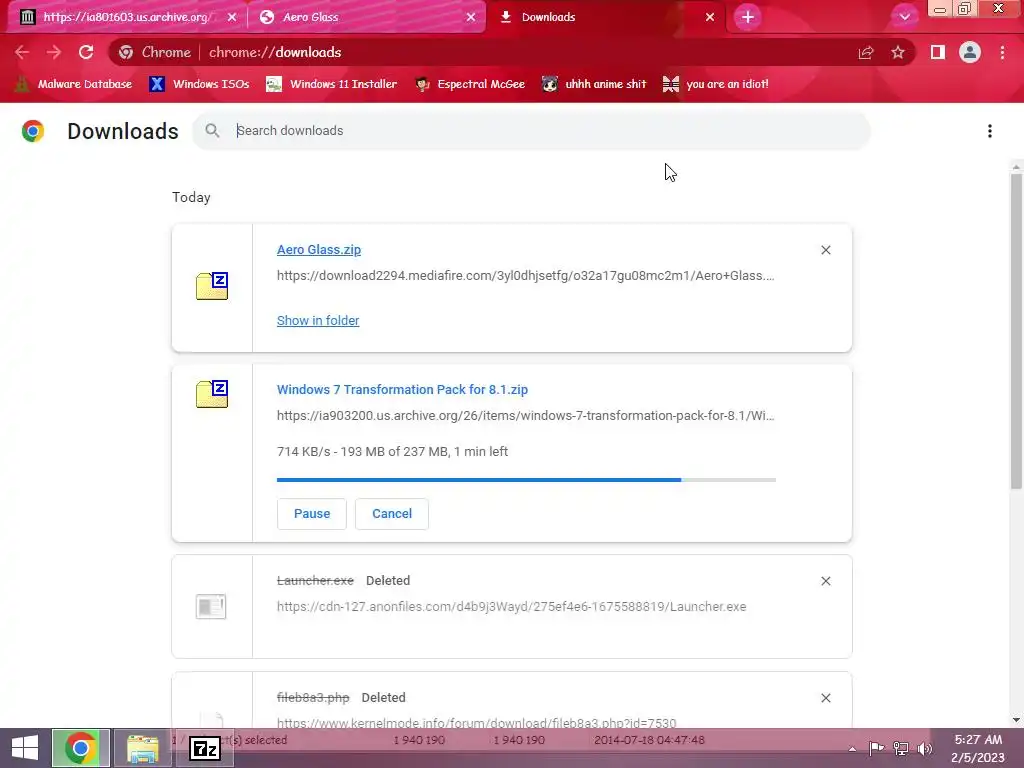Screen dimensions: 1024x768
Task: Click the download speed status text
Action: (x=392, y=452)
